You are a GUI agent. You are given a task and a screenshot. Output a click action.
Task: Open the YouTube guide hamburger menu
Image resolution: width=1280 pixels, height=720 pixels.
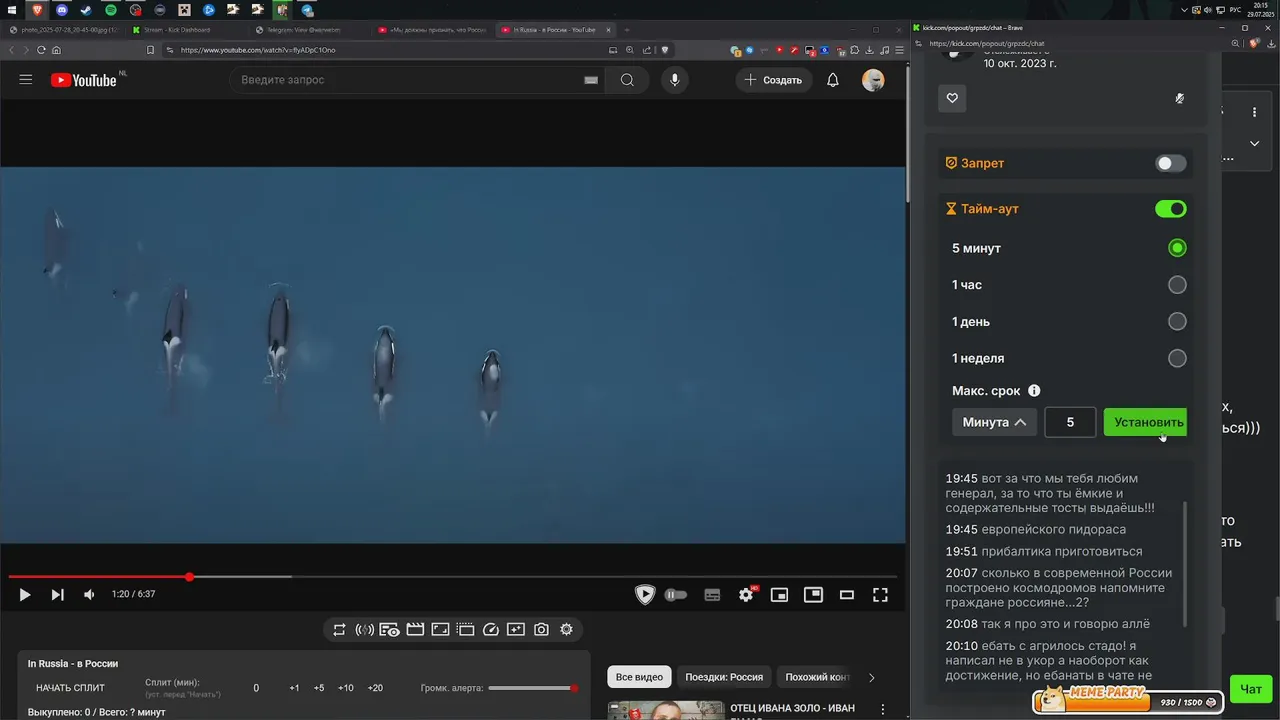(x=26, y=80)
